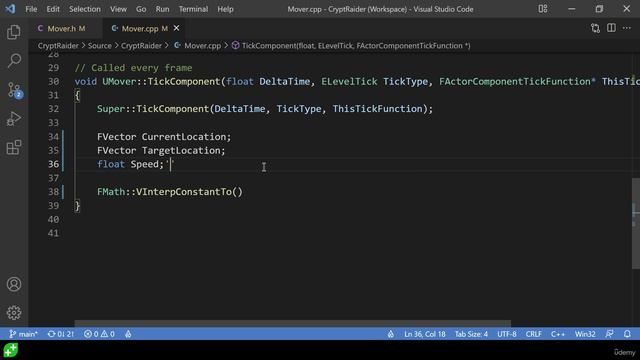Click the flame icon before Ln 36

point(391,334)
